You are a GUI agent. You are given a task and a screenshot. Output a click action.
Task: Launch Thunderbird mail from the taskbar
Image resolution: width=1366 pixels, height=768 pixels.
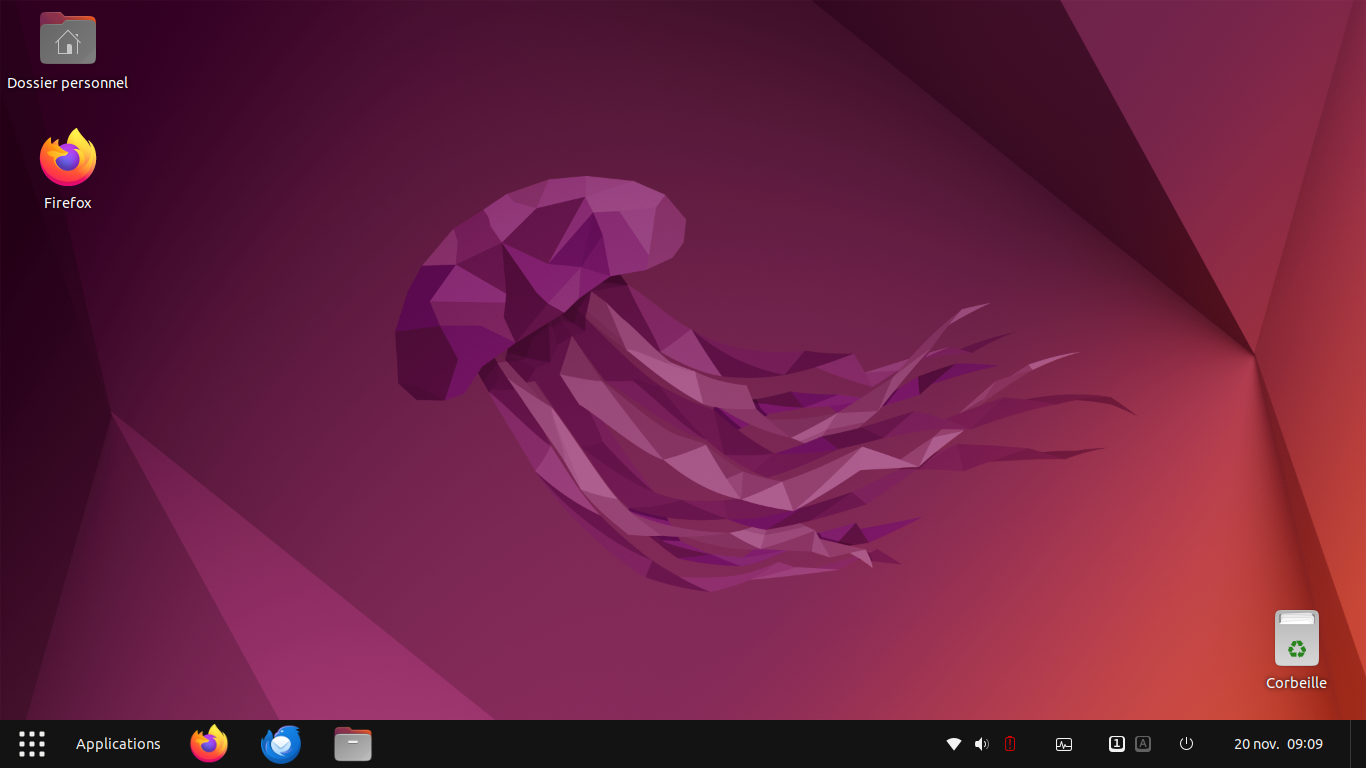281,744
